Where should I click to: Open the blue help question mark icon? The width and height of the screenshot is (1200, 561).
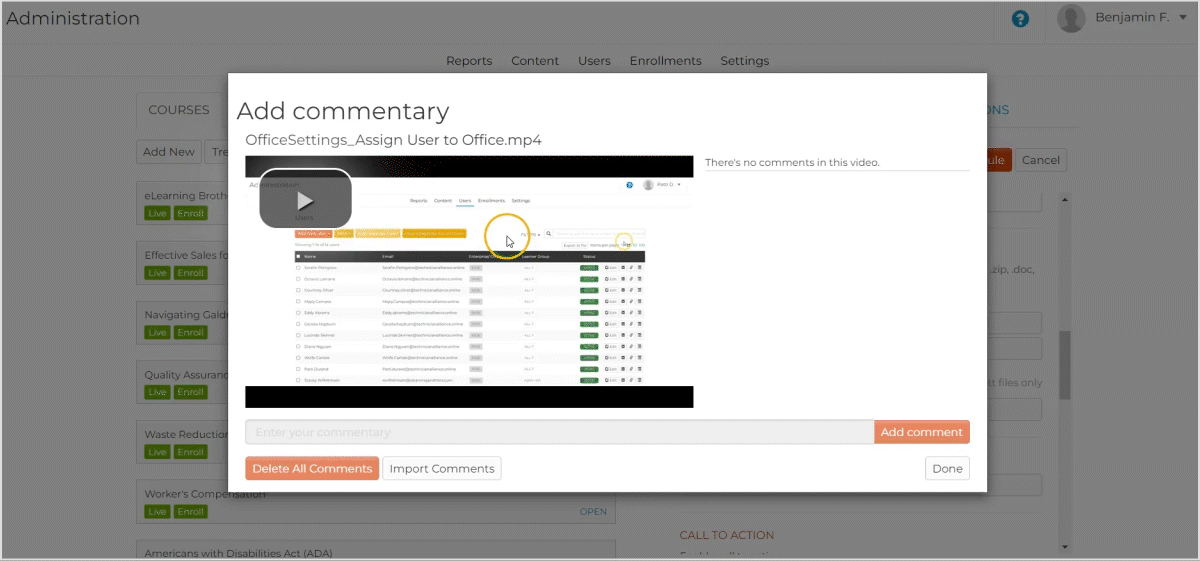tap(1020, 19)
